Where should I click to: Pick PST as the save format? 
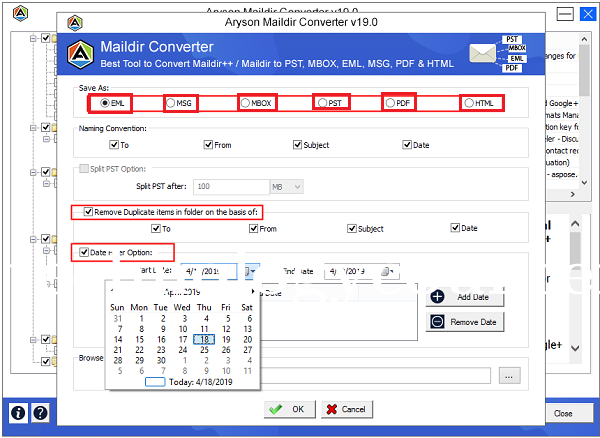click(x=323, y=103)
